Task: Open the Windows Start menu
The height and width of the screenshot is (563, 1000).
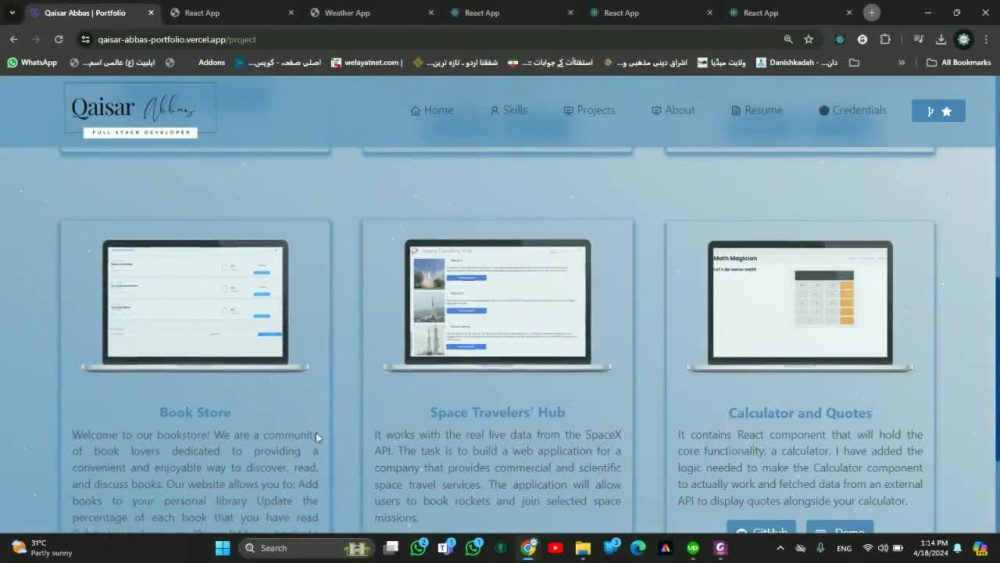Action: (x=223, y=548)
